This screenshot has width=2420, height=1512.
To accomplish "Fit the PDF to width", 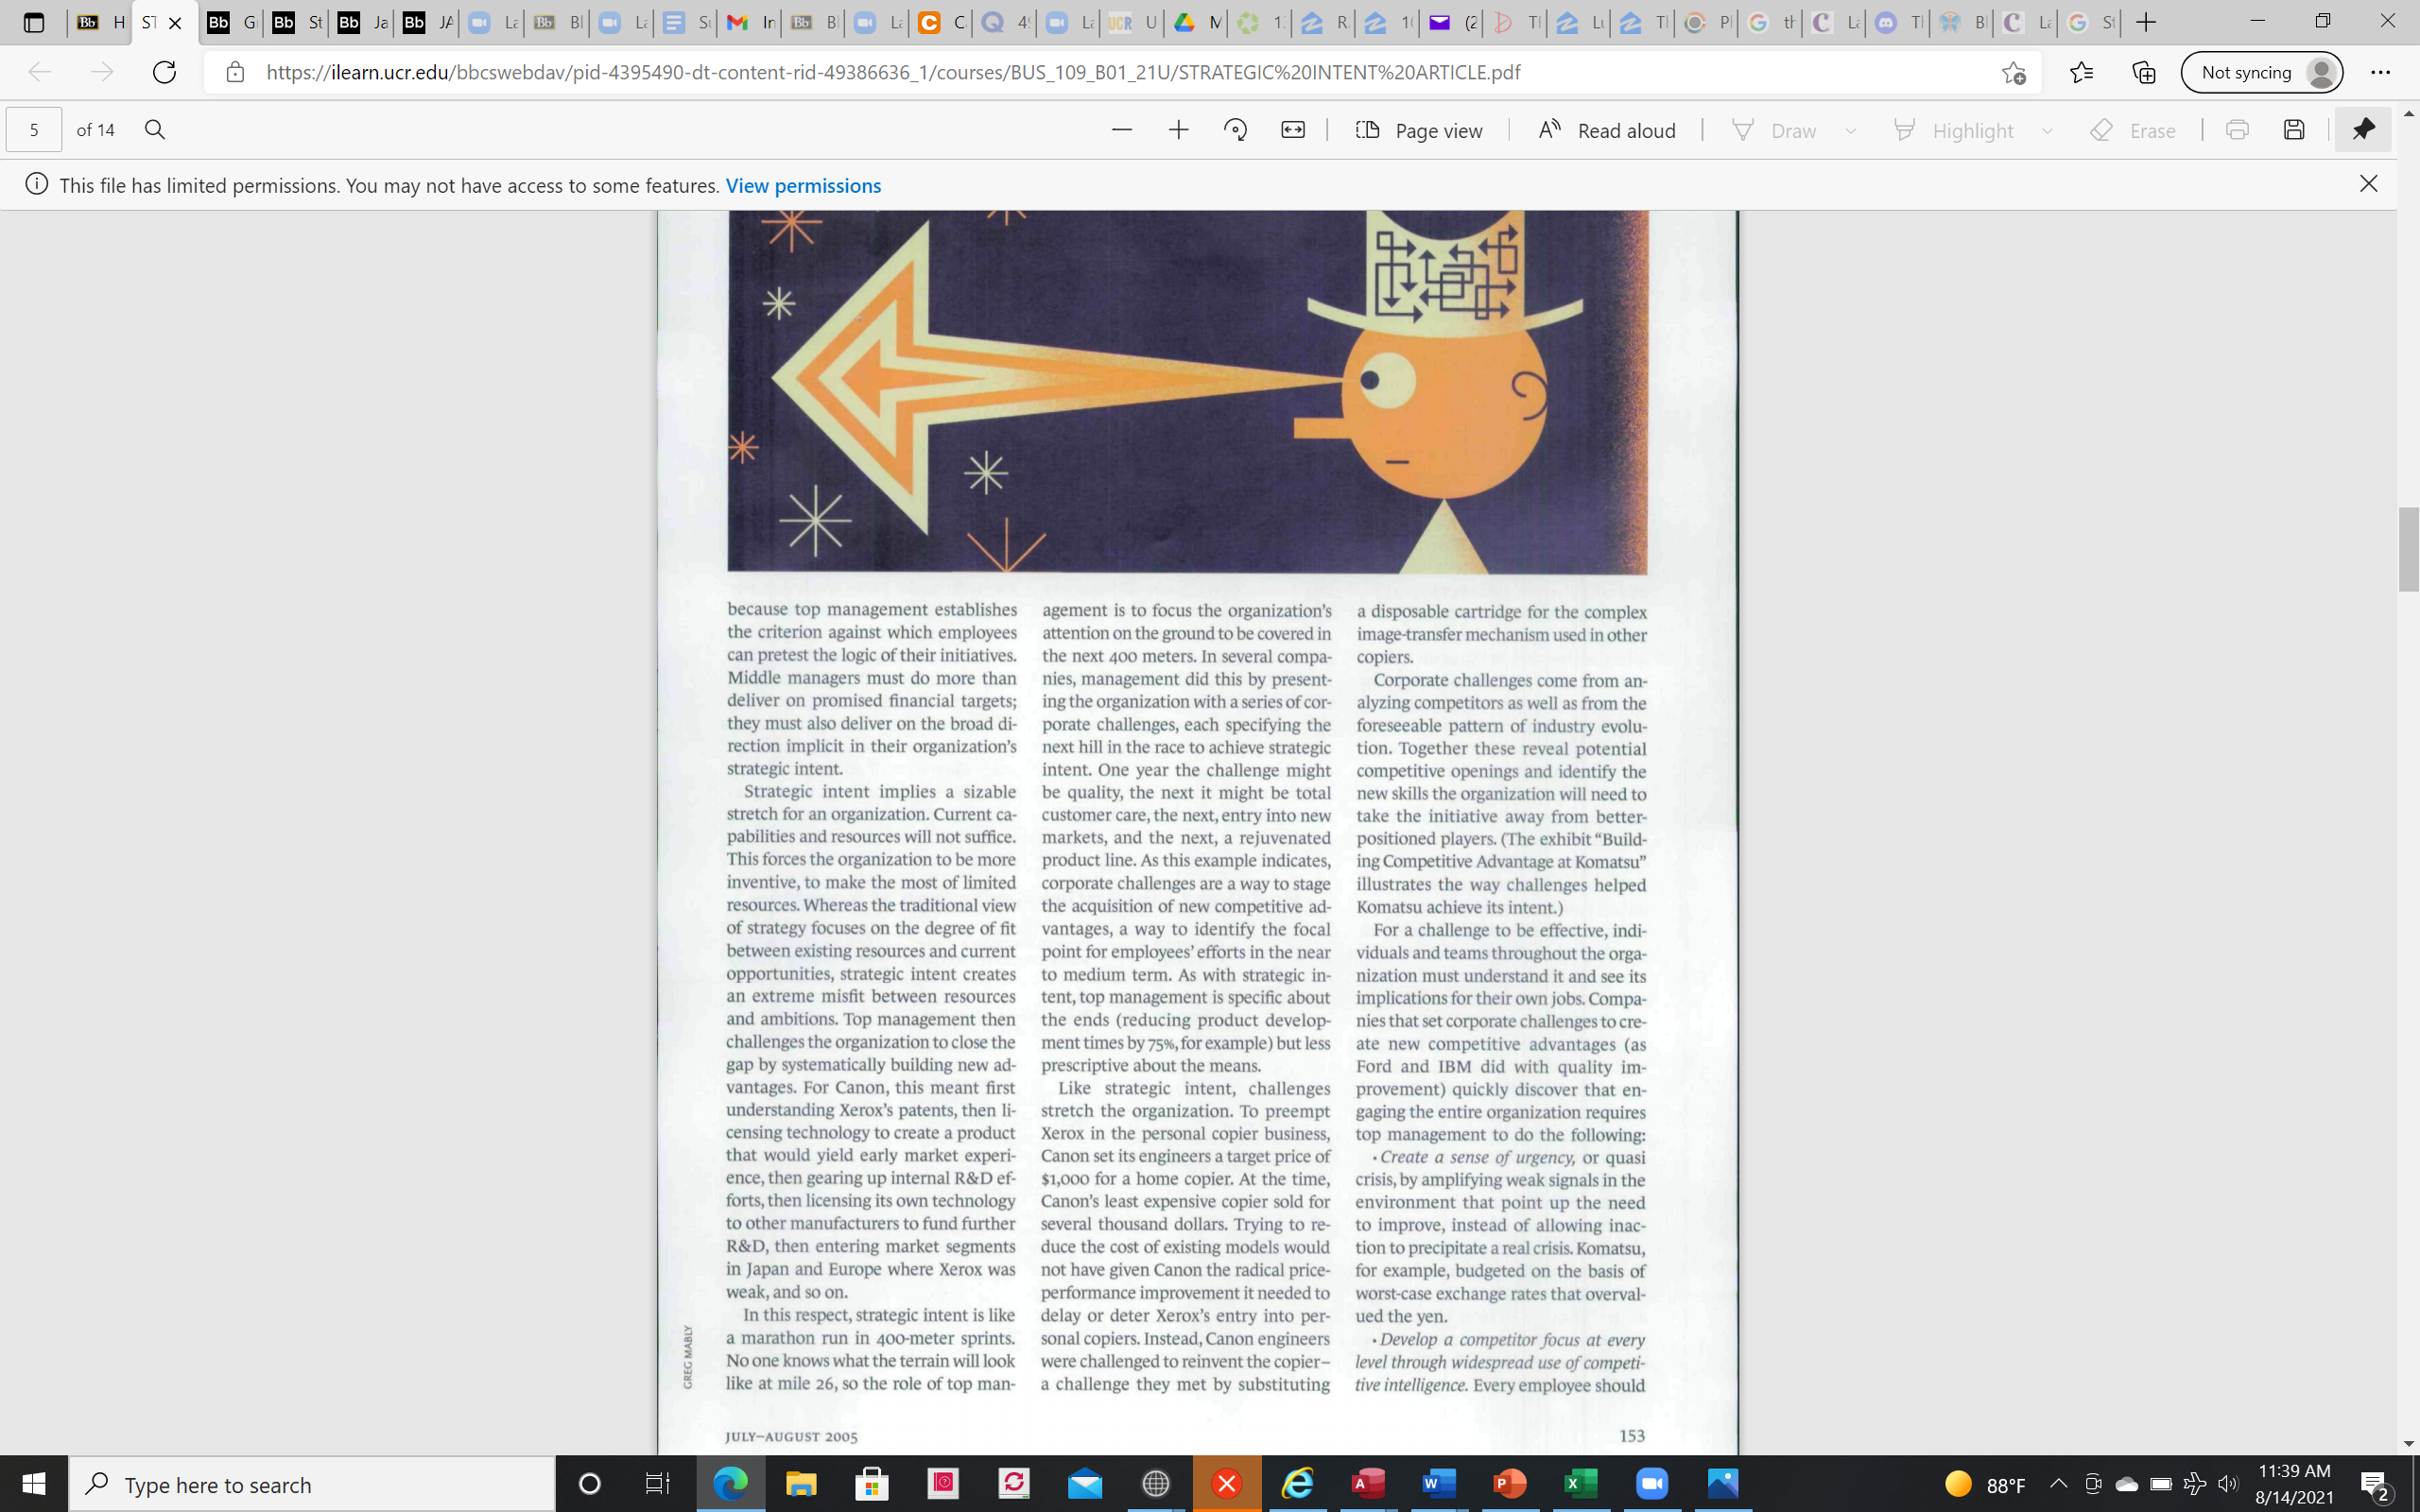I will click(1293, 130).
